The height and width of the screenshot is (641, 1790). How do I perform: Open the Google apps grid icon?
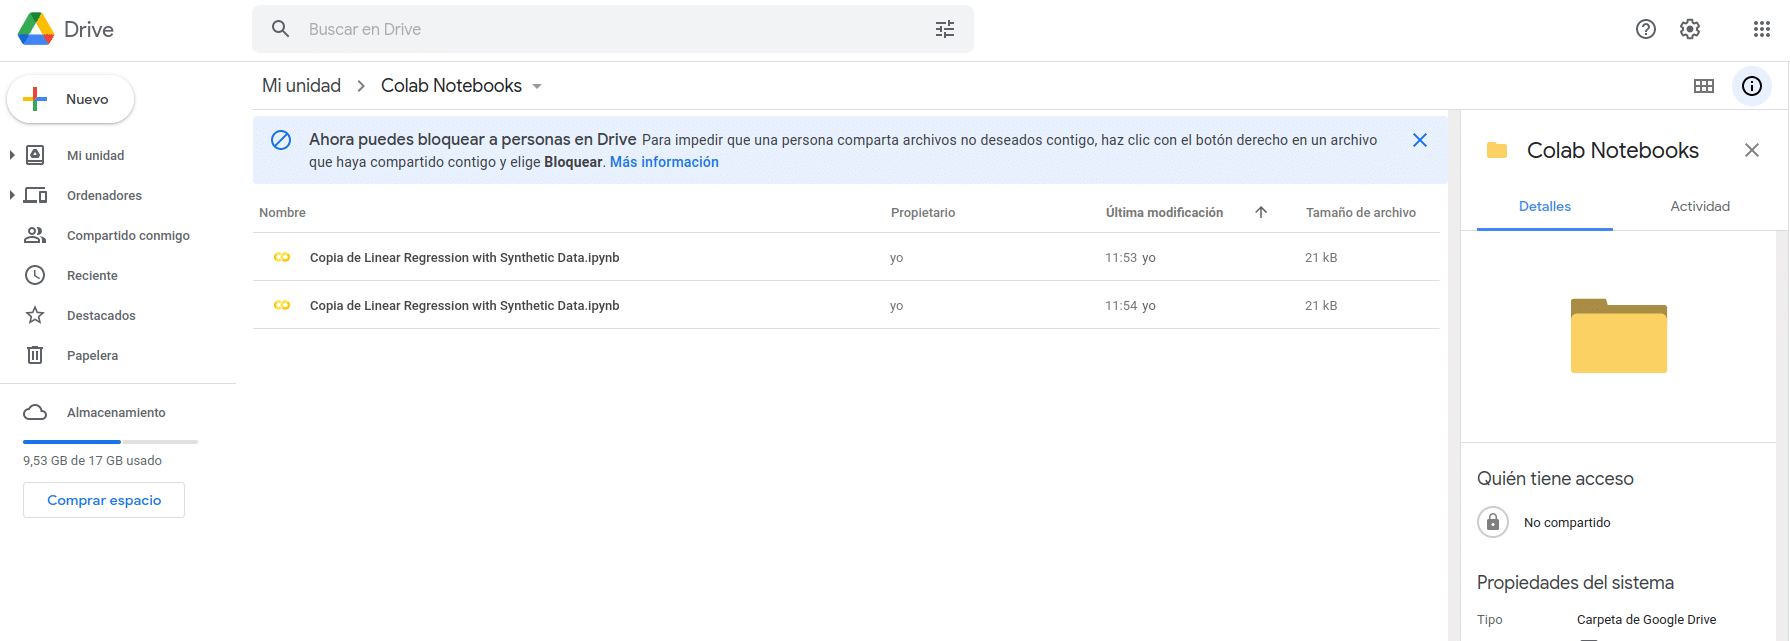pyautogui.click(x=1762, y=29)
